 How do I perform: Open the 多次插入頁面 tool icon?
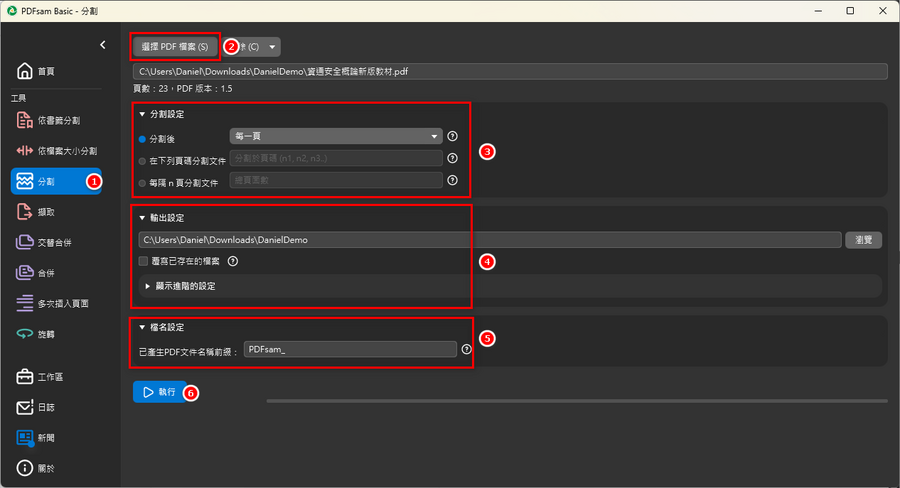pyautogui.click(x=25, y=303)
